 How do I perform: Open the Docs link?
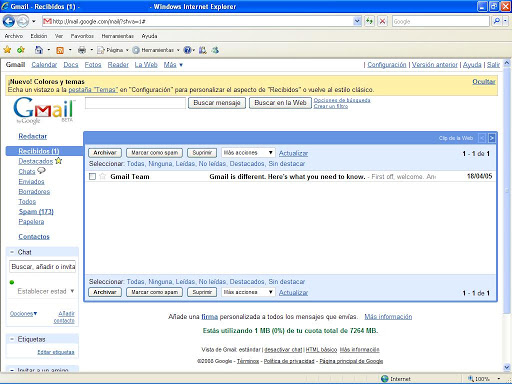click(71, 65)
